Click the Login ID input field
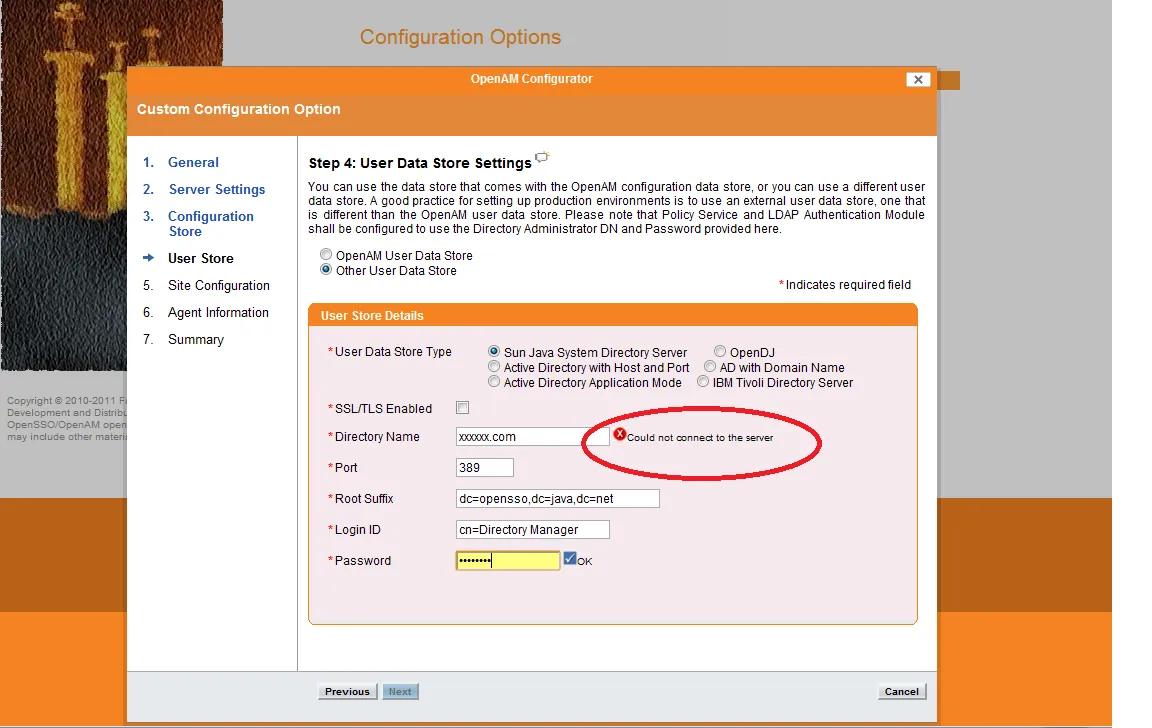The width and height of the screenshot is (1152, 728). [533, 530]
